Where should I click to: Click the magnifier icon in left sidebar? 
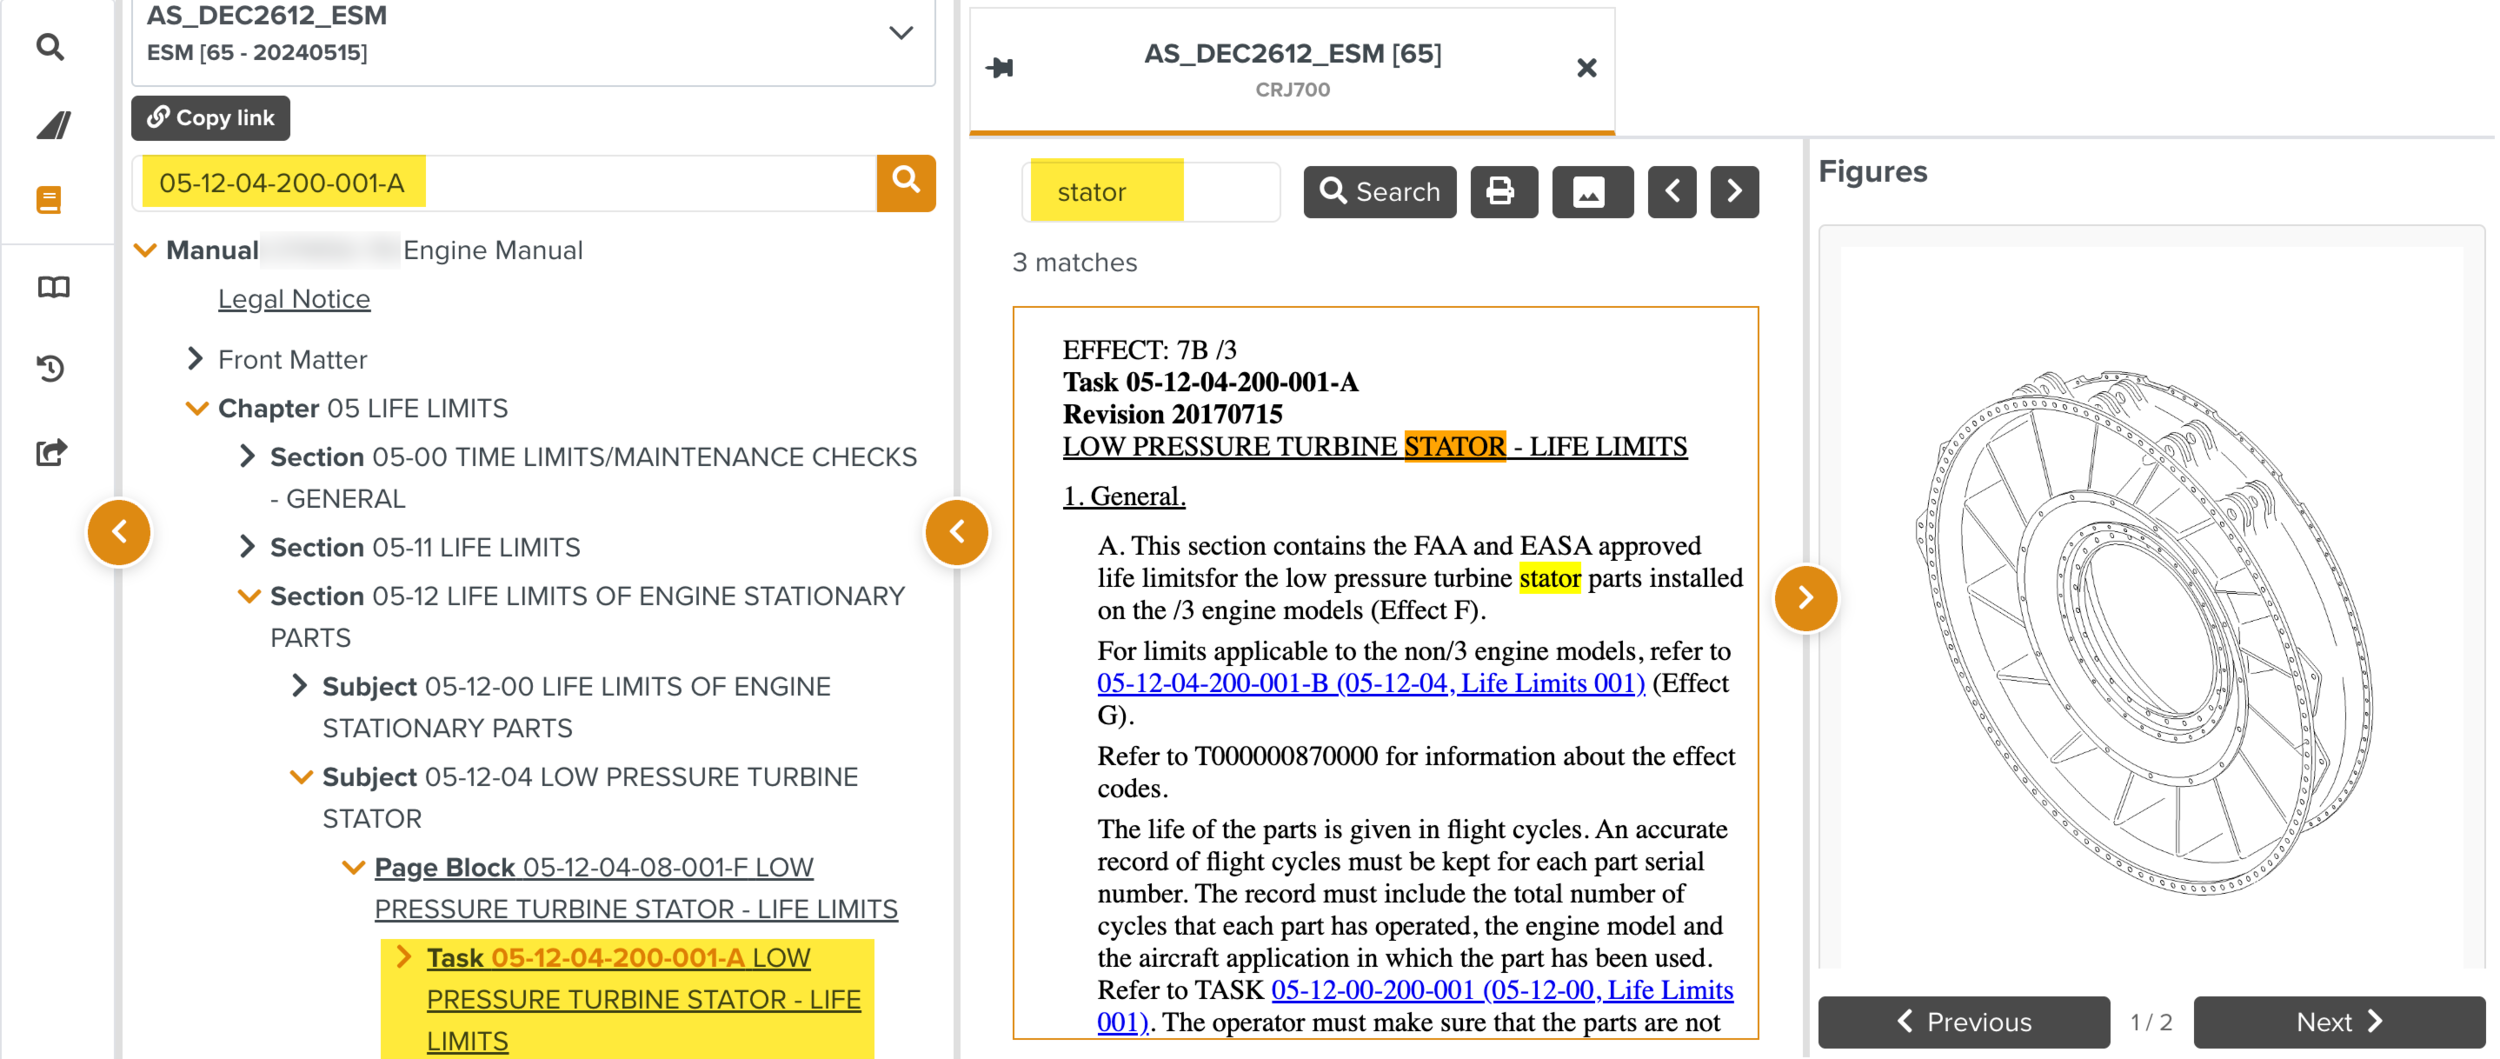pyautogui.click(x=50, y=47)
